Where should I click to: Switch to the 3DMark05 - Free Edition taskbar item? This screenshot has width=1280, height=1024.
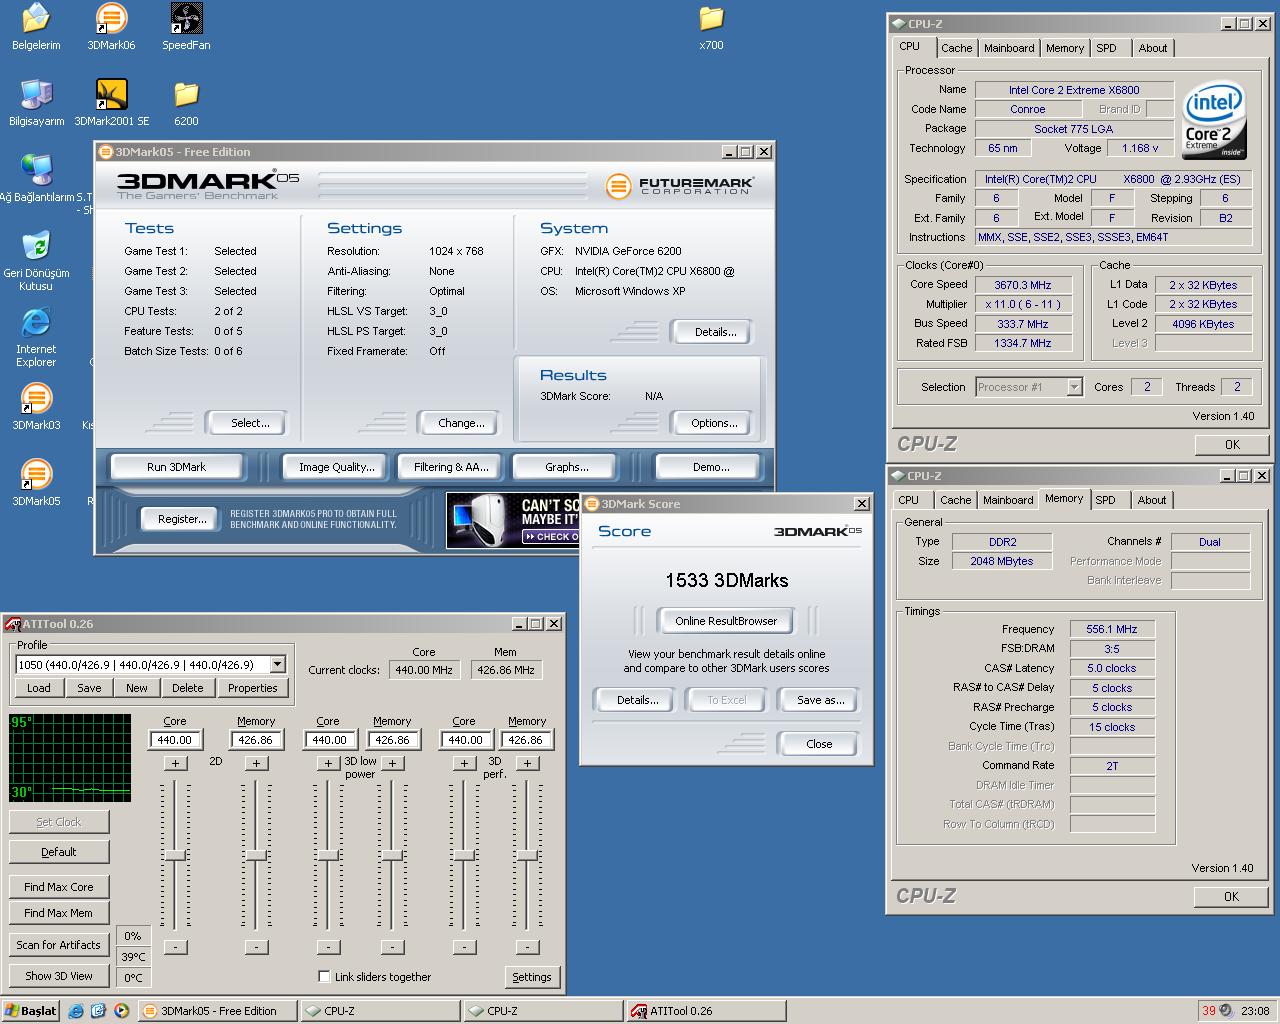pyautogui.click(x=217, y=1011)
